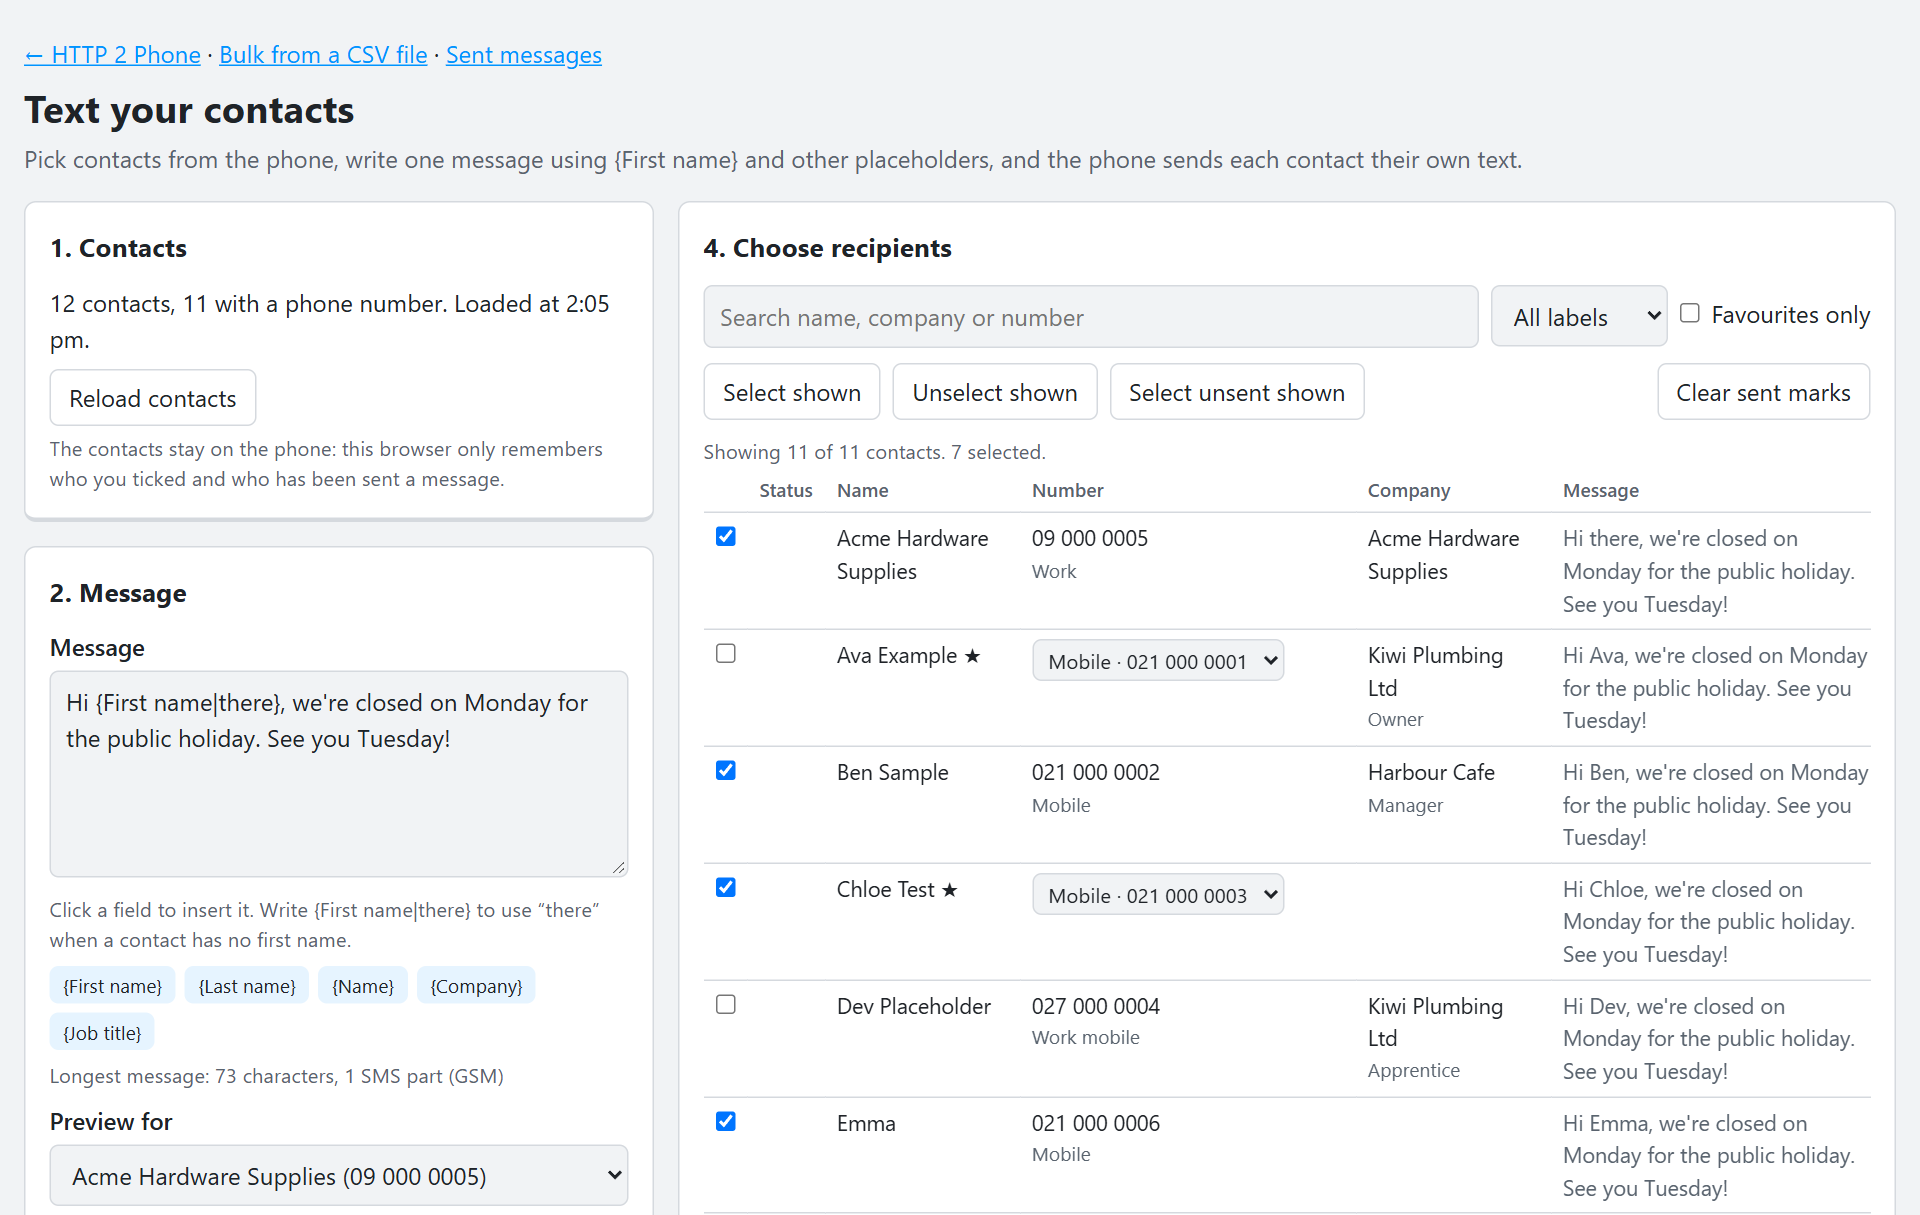This screenshot has width=1920, height=1215.
Task: Click Emma's number 021 000 0006
Action: pyautogui.click(x=1096, y=1124)
